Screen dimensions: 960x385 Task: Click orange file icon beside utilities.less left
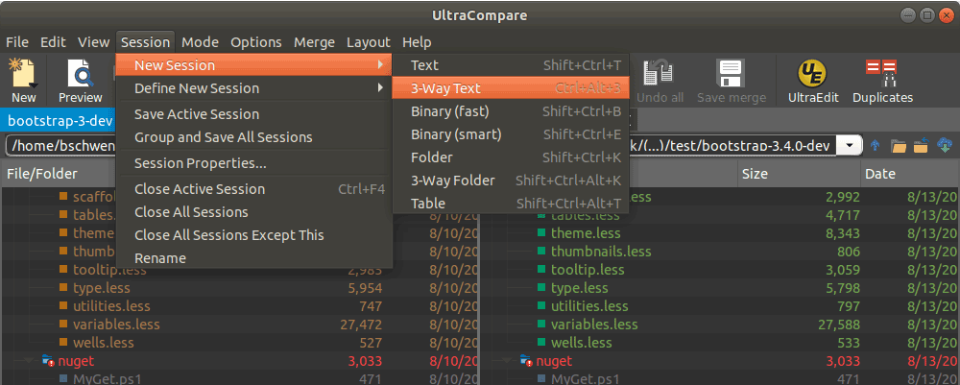tap(63, 306)
